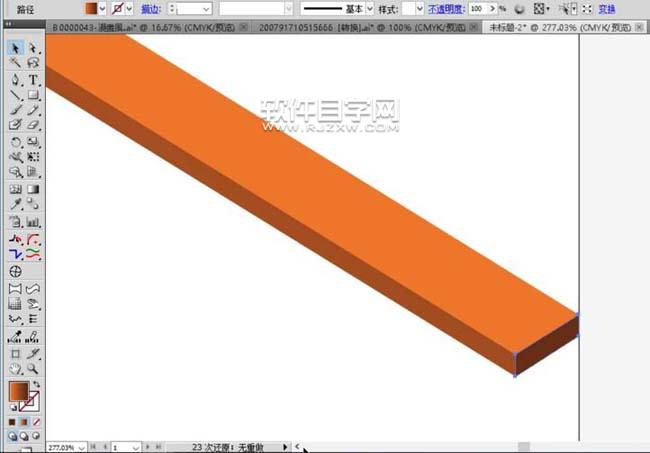650x453 pixels.
Task: Click the fill color swatch in toolbox
Action: (x=19, y=391)
